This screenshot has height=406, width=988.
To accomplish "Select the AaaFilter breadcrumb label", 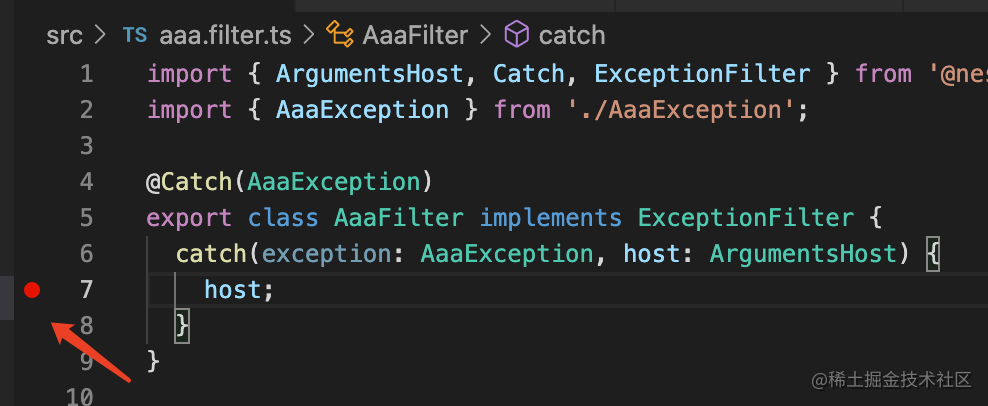I will tap(416, 36).
